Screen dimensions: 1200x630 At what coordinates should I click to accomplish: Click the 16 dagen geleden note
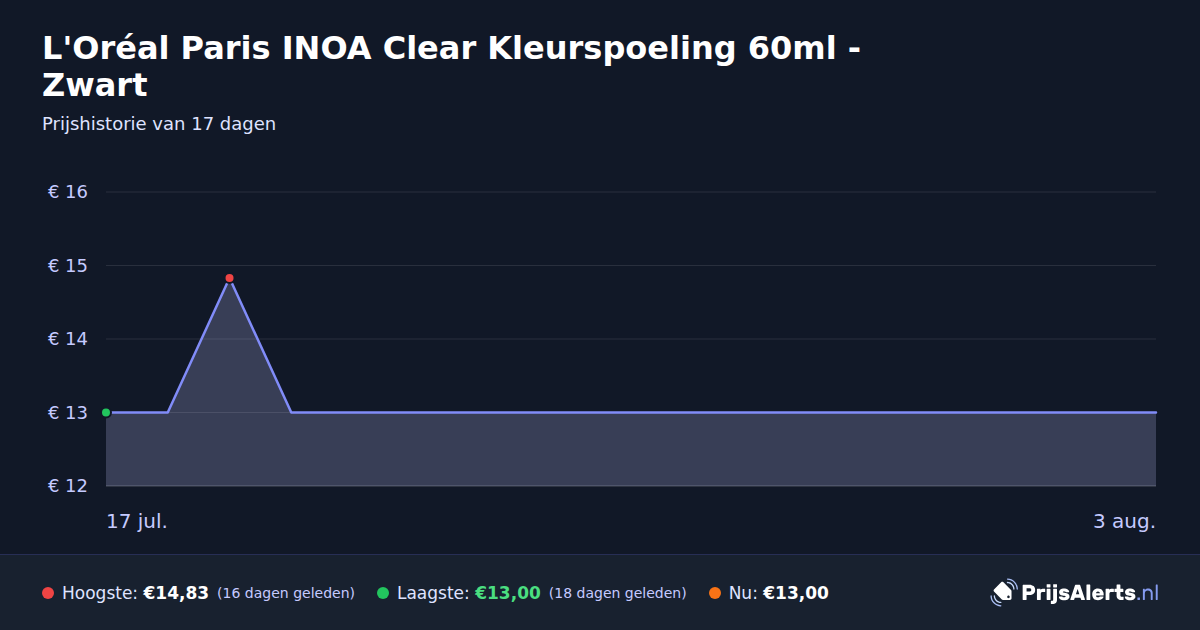pos(286,593)
